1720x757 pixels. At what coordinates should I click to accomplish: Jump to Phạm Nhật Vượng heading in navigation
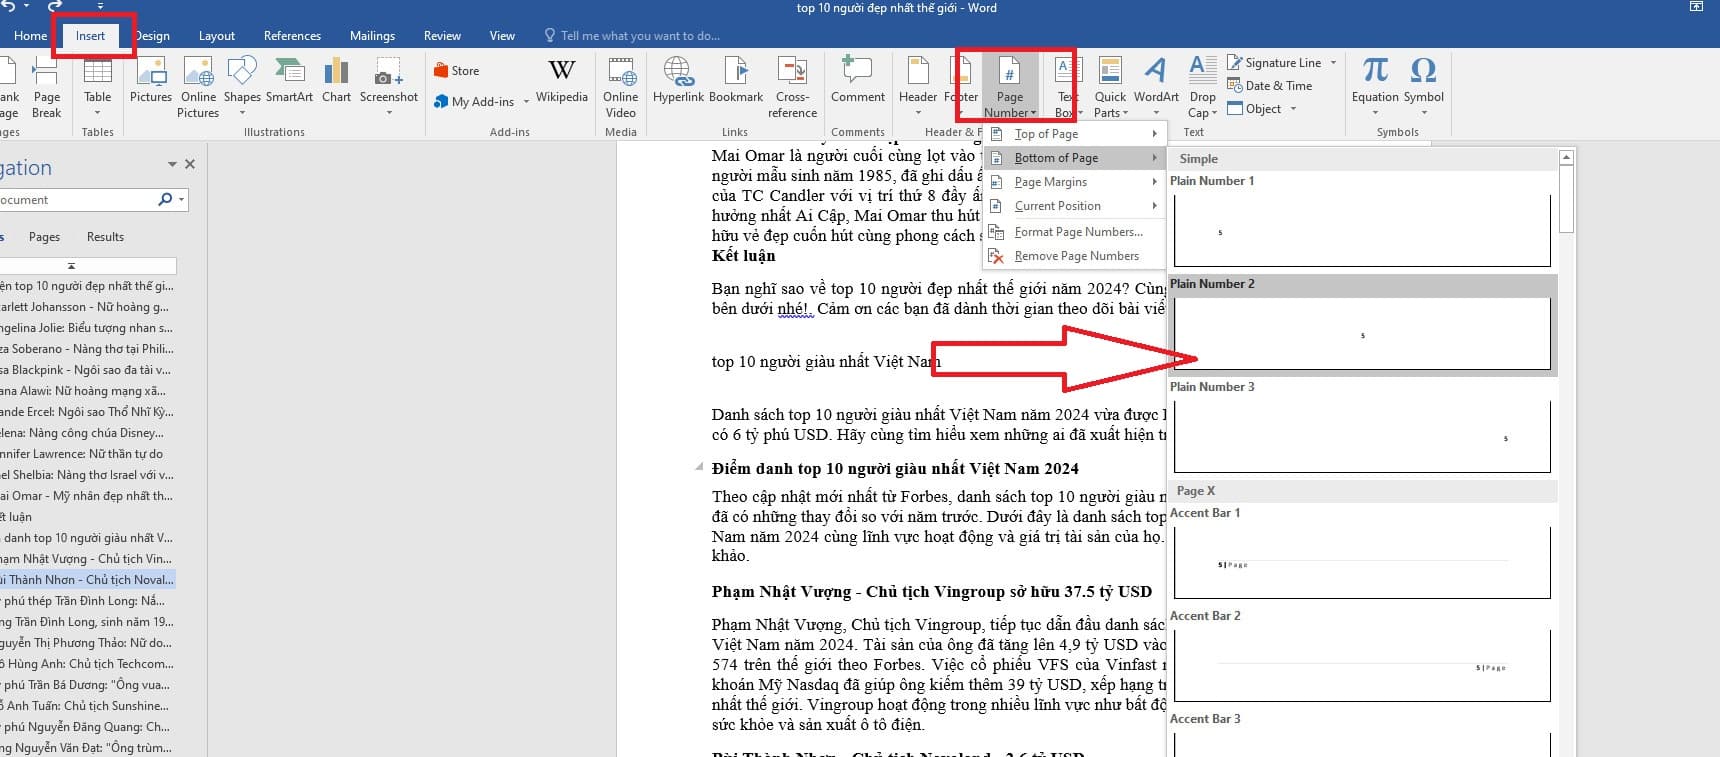click(x=87, y=559)
